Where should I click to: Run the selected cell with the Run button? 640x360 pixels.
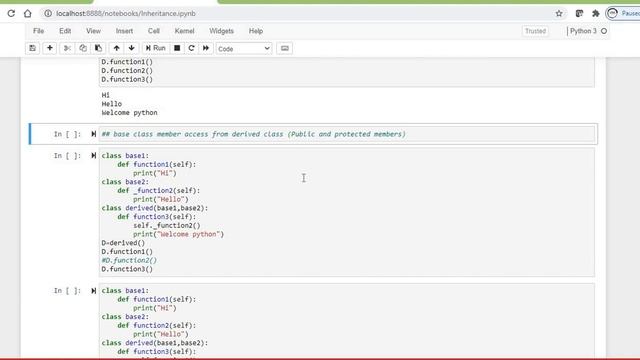pyautogui.click(x=156, y=48)
